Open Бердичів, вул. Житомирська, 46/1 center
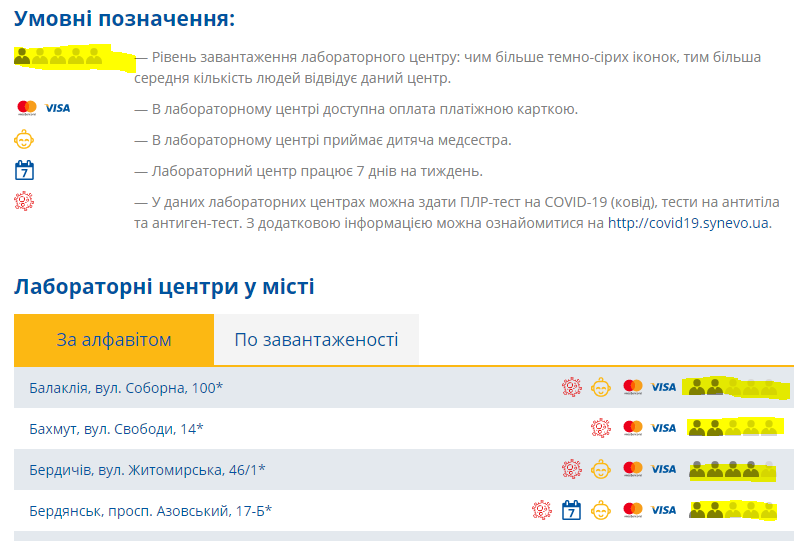This screenshot has height=541, width=812. 147,469
